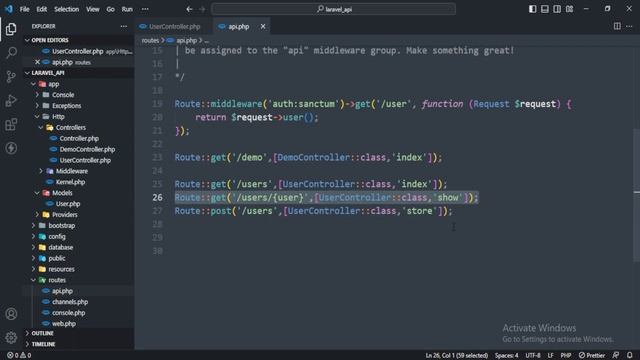Image resolution: width=640 pixels, height=360 pixels.
Task: Open the Run menu
Action: (x=127, y=9)
